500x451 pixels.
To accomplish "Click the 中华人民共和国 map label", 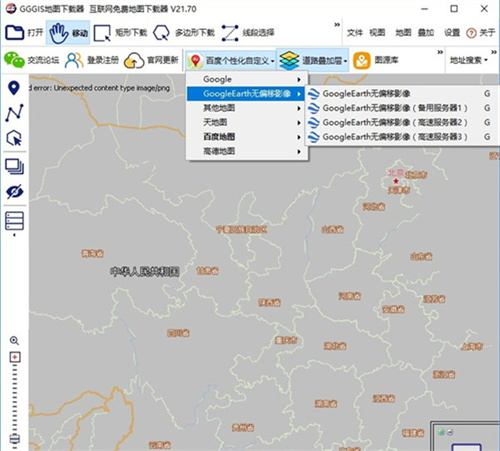I will click(x=145, y=272).
